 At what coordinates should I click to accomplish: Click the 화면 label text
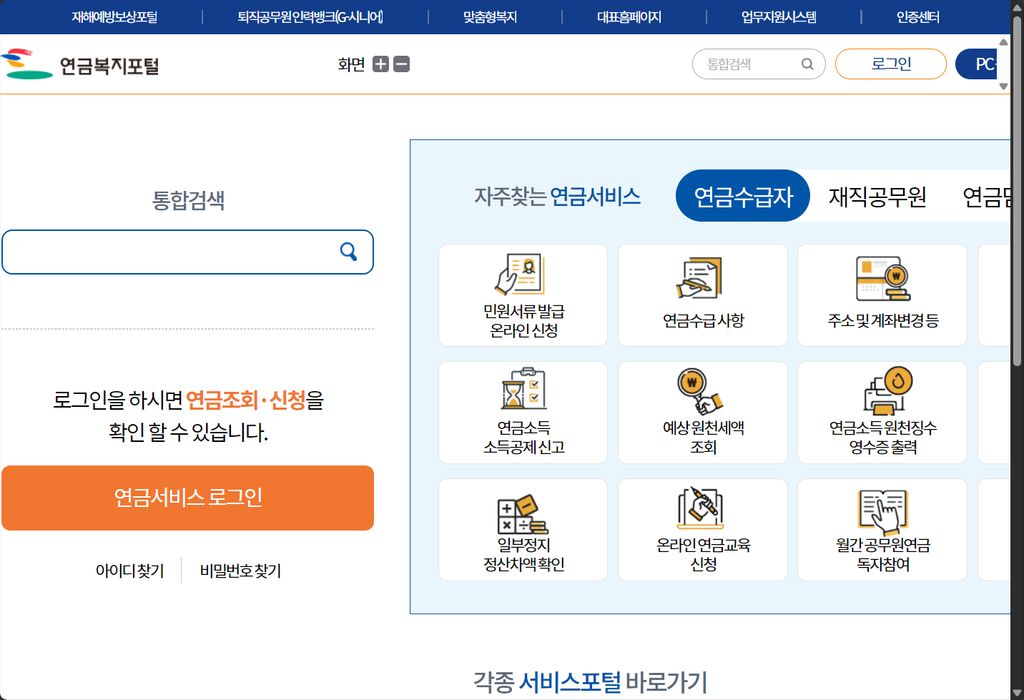351,64
